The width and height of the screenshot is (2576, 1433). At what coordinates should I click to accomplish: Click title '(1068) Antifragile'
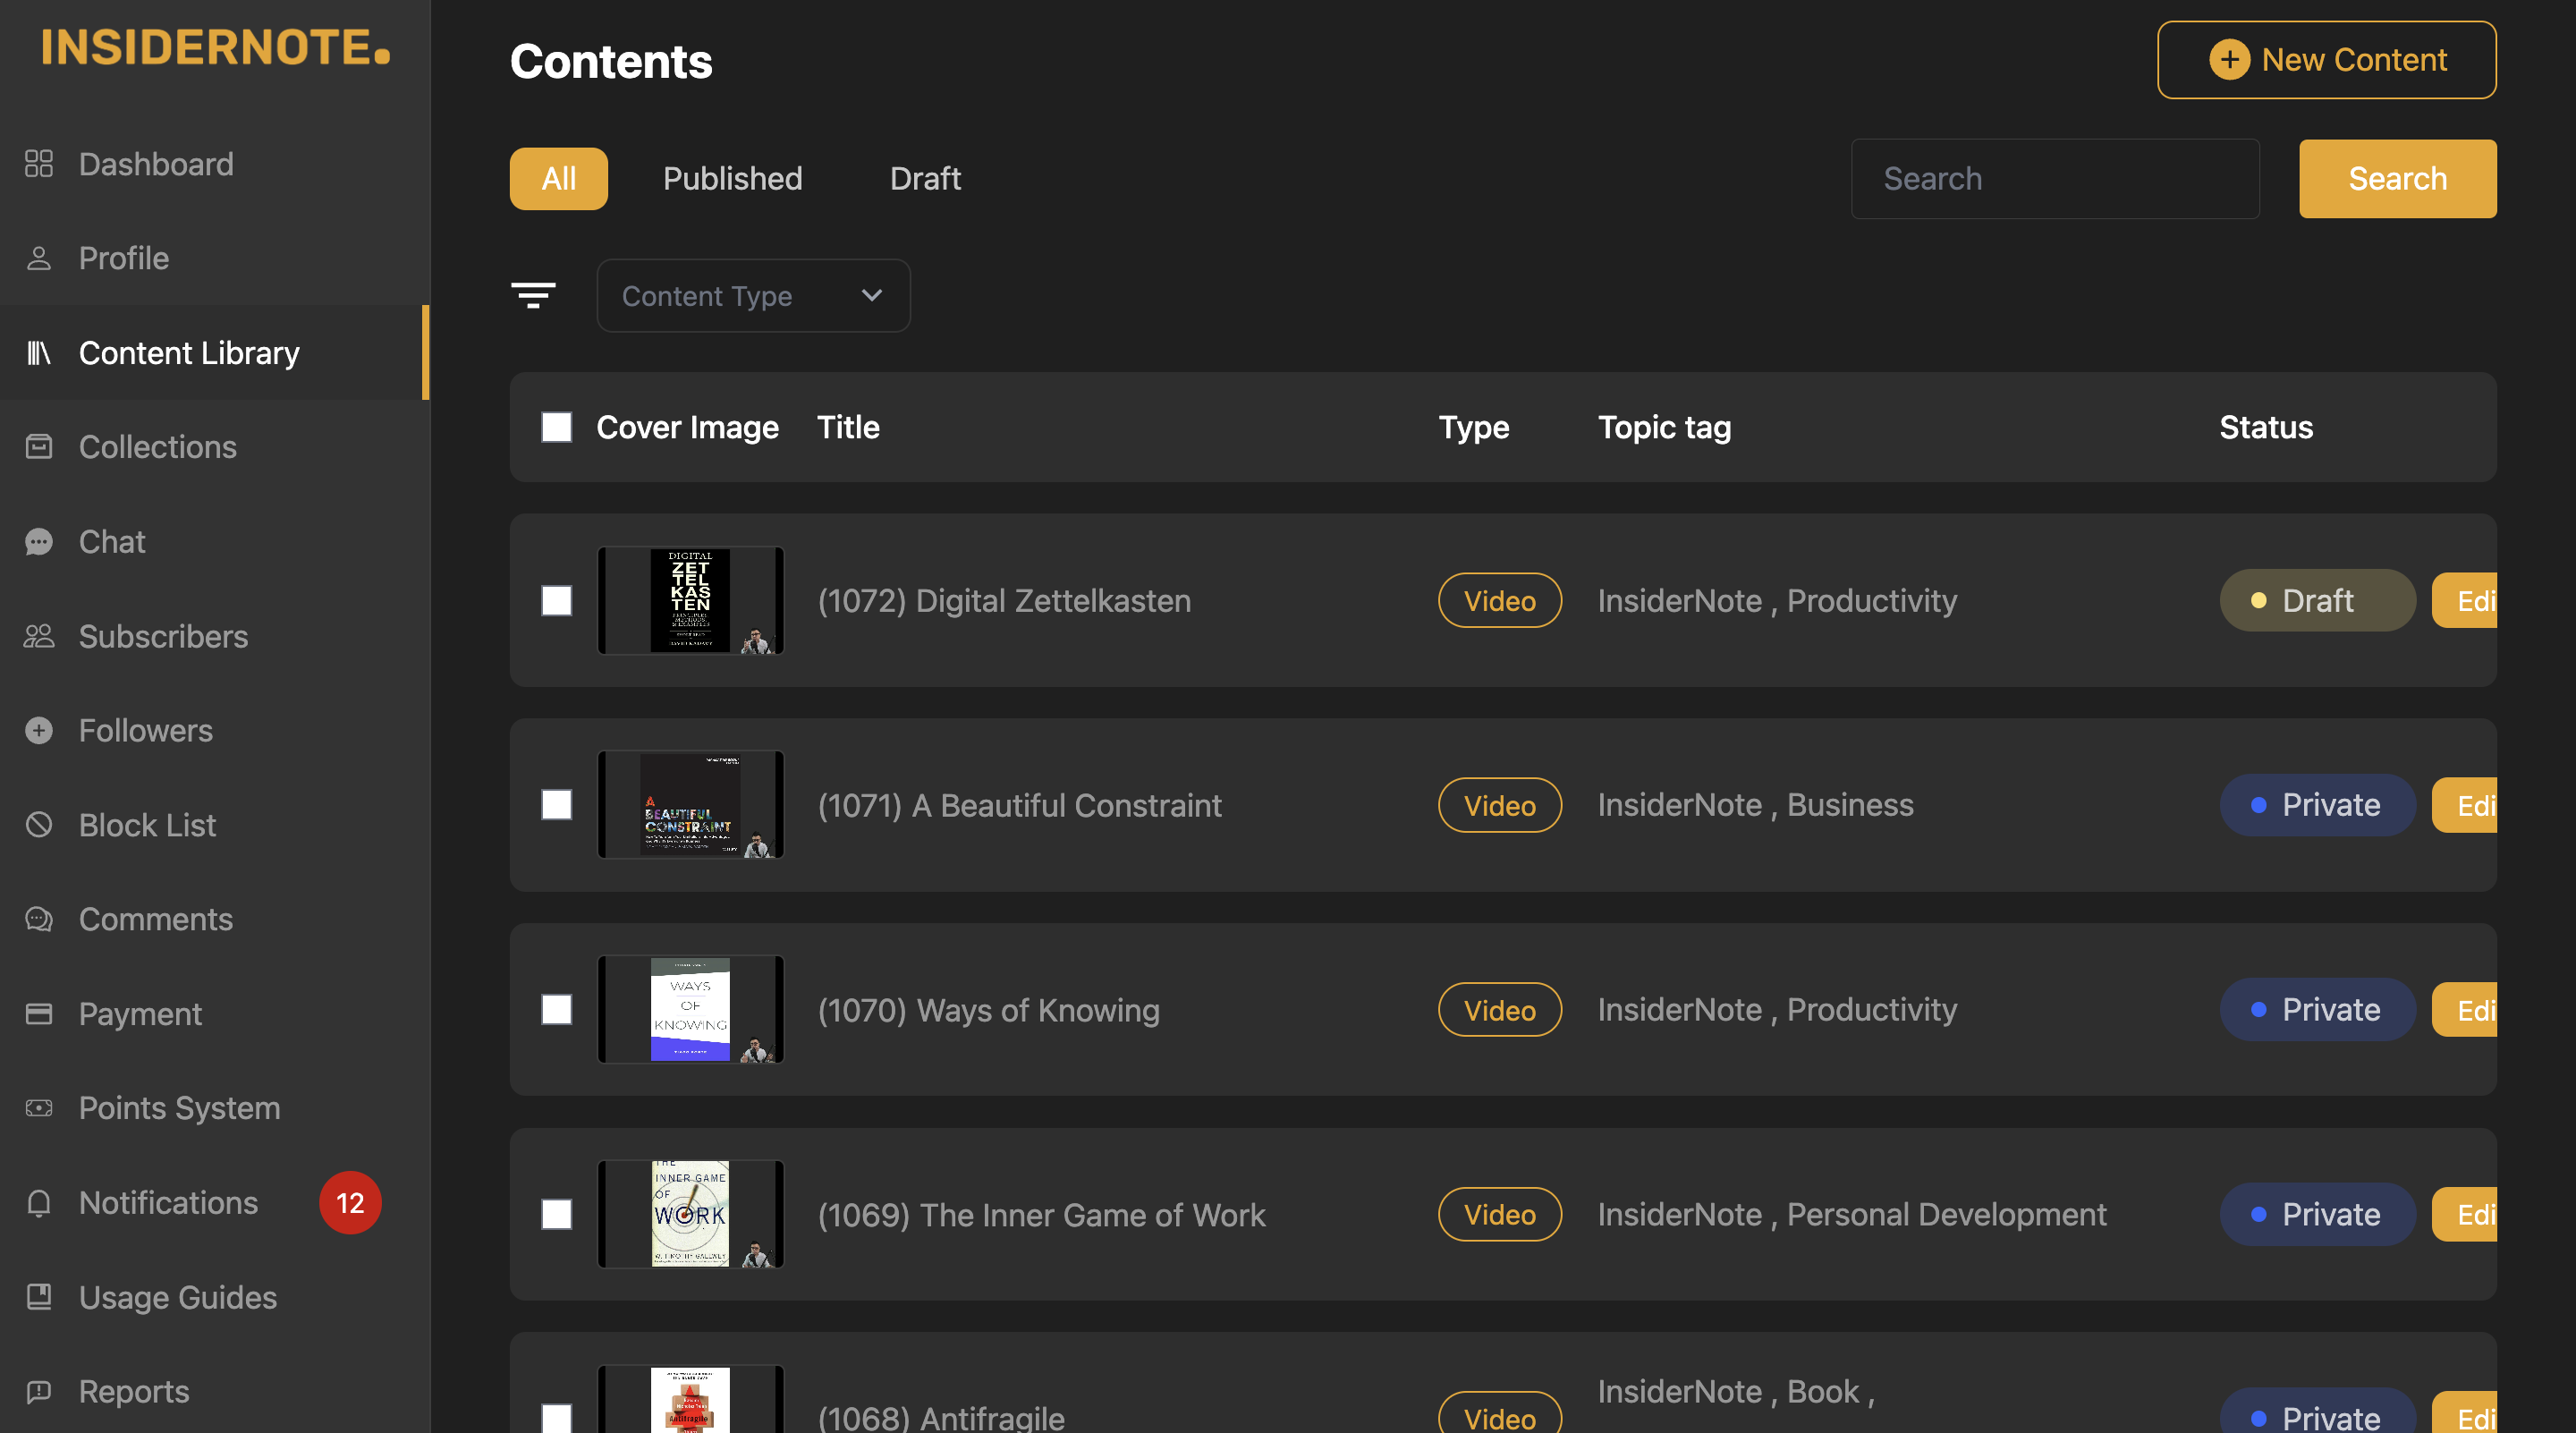coord(941,1418)
